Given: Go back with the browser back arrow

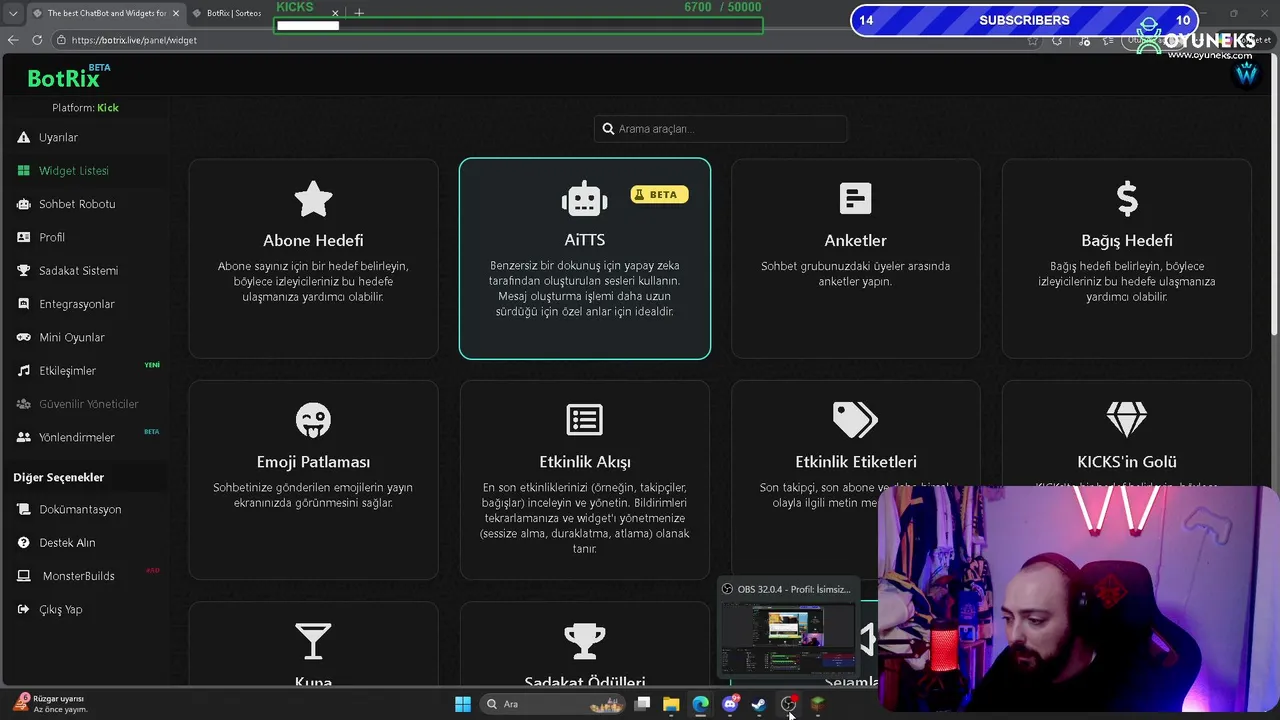Looking at the screenshot, I should (x=13, y=40).
